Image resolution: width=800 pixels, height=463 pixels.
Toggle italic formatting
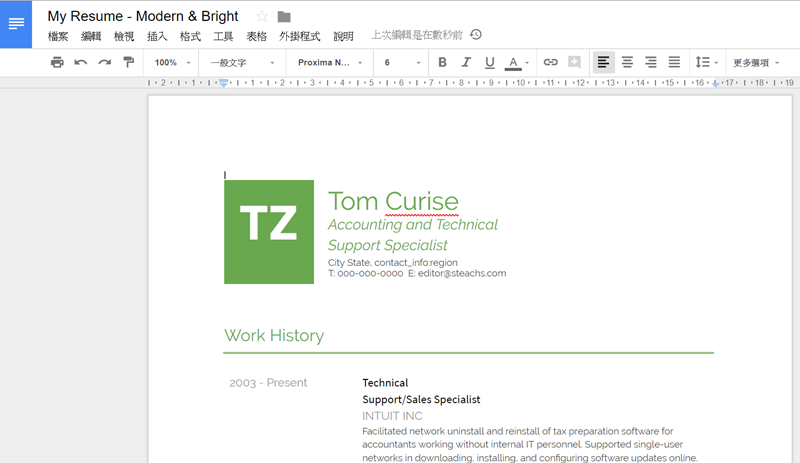[466, 62]
